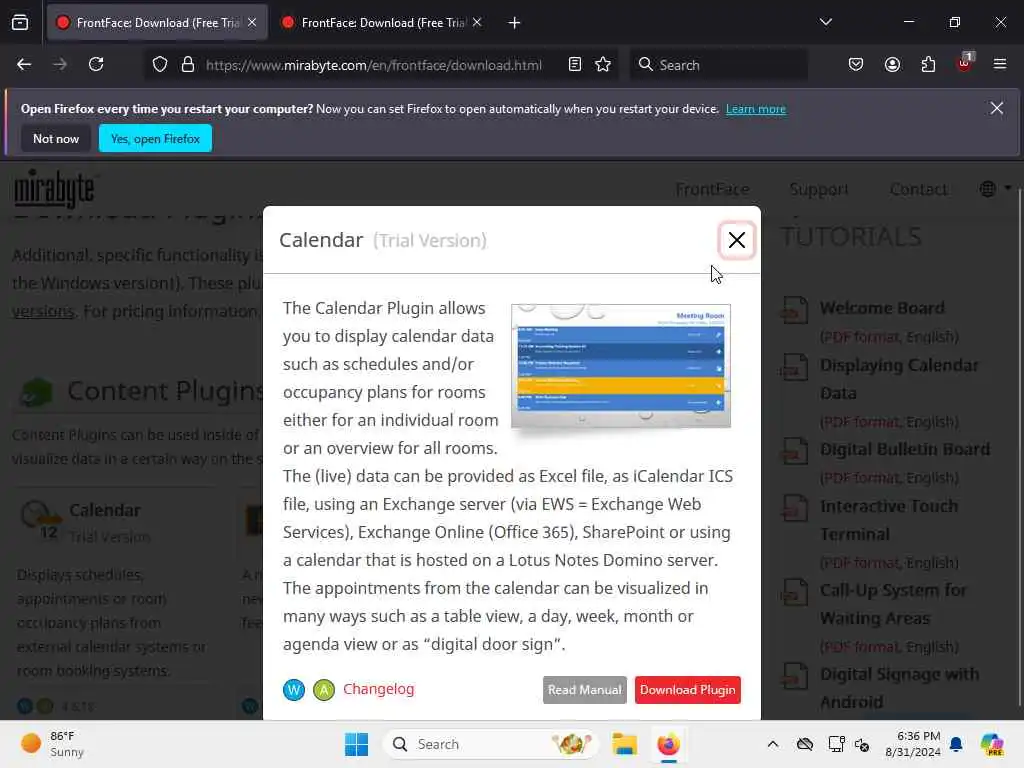Open the Firefox application menu
The image size is (1024, 768).
pos(1000,65)
